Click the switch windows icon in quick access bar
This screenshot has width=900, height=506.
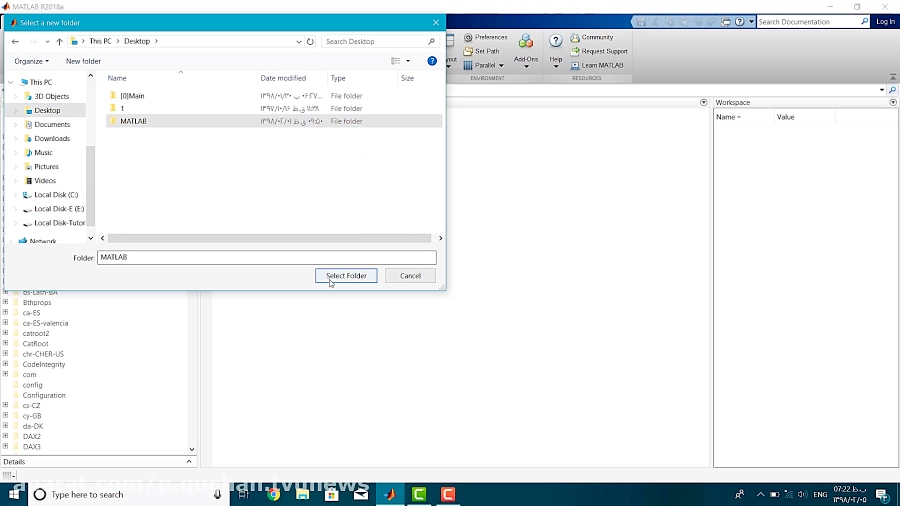(x=726, y=22)
